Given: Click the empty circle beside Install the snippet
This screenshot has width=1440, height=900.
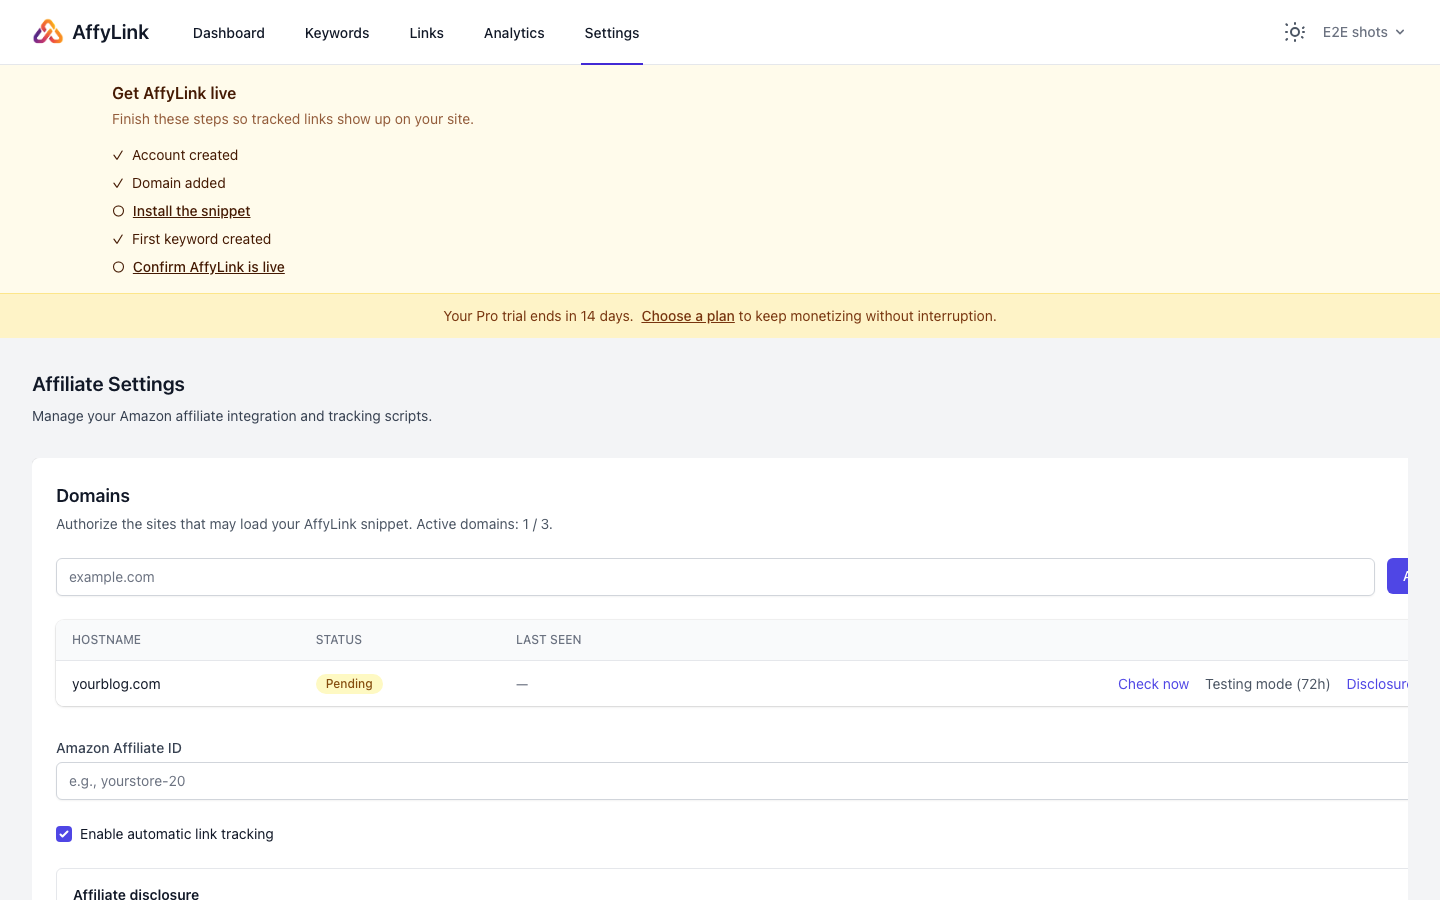Looking at the screenshot, I should pyautogui.click(x=118, y=211).
